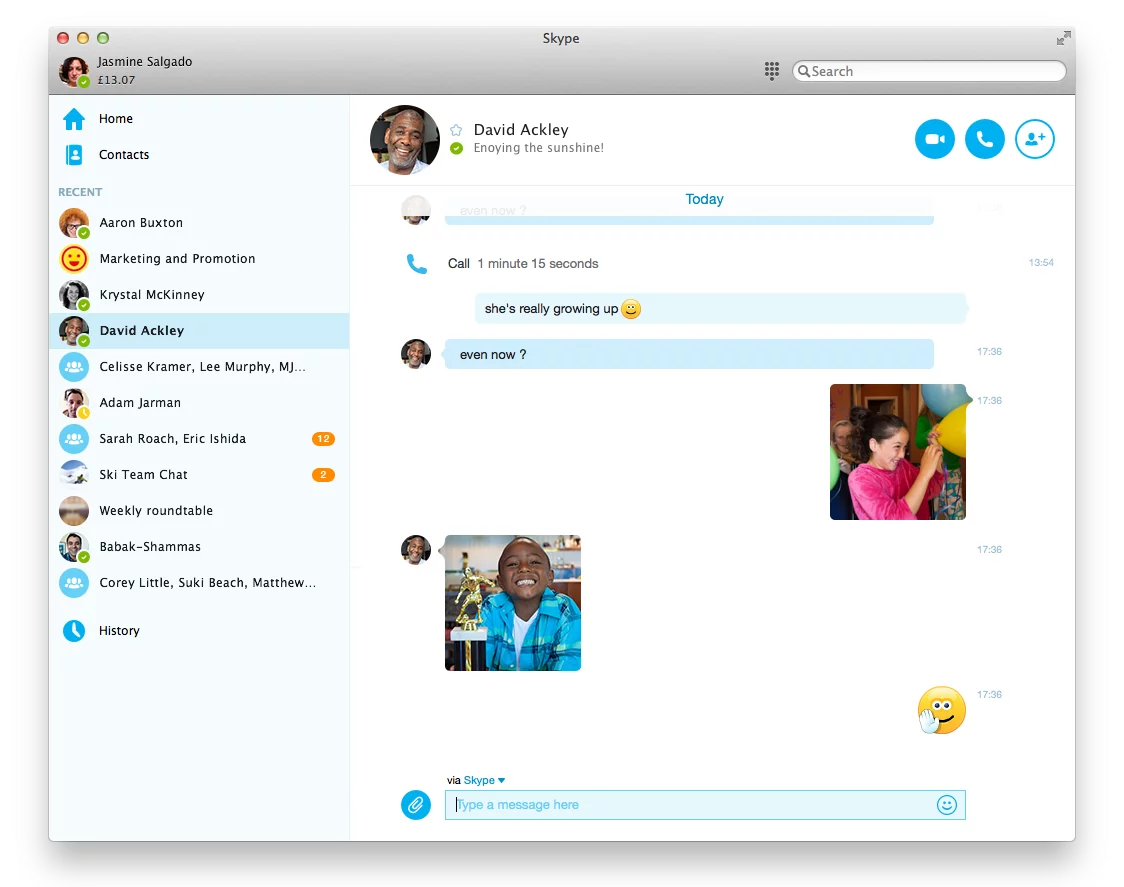Start a voice call with David Ackley
The image size is (1124, 887).
point(984,139)
